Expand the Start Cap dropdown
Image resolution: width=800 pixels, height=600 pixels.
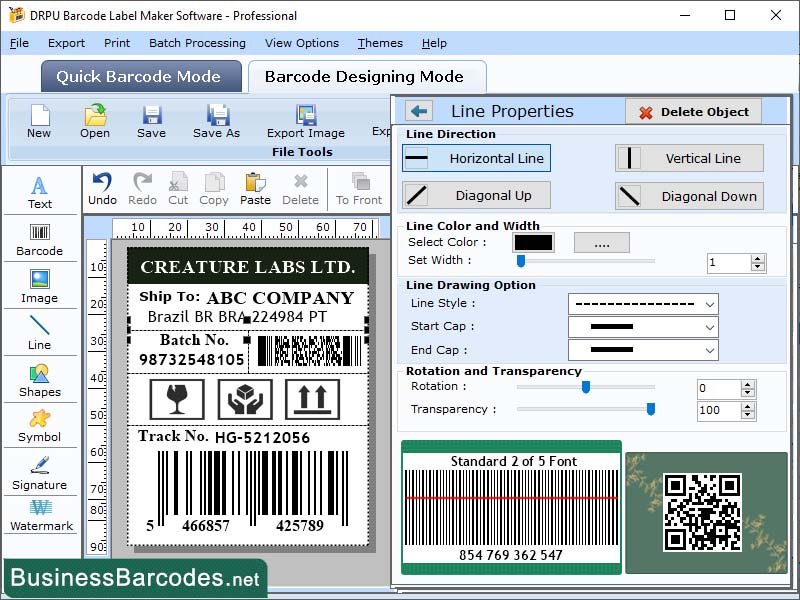click(643, 326)
